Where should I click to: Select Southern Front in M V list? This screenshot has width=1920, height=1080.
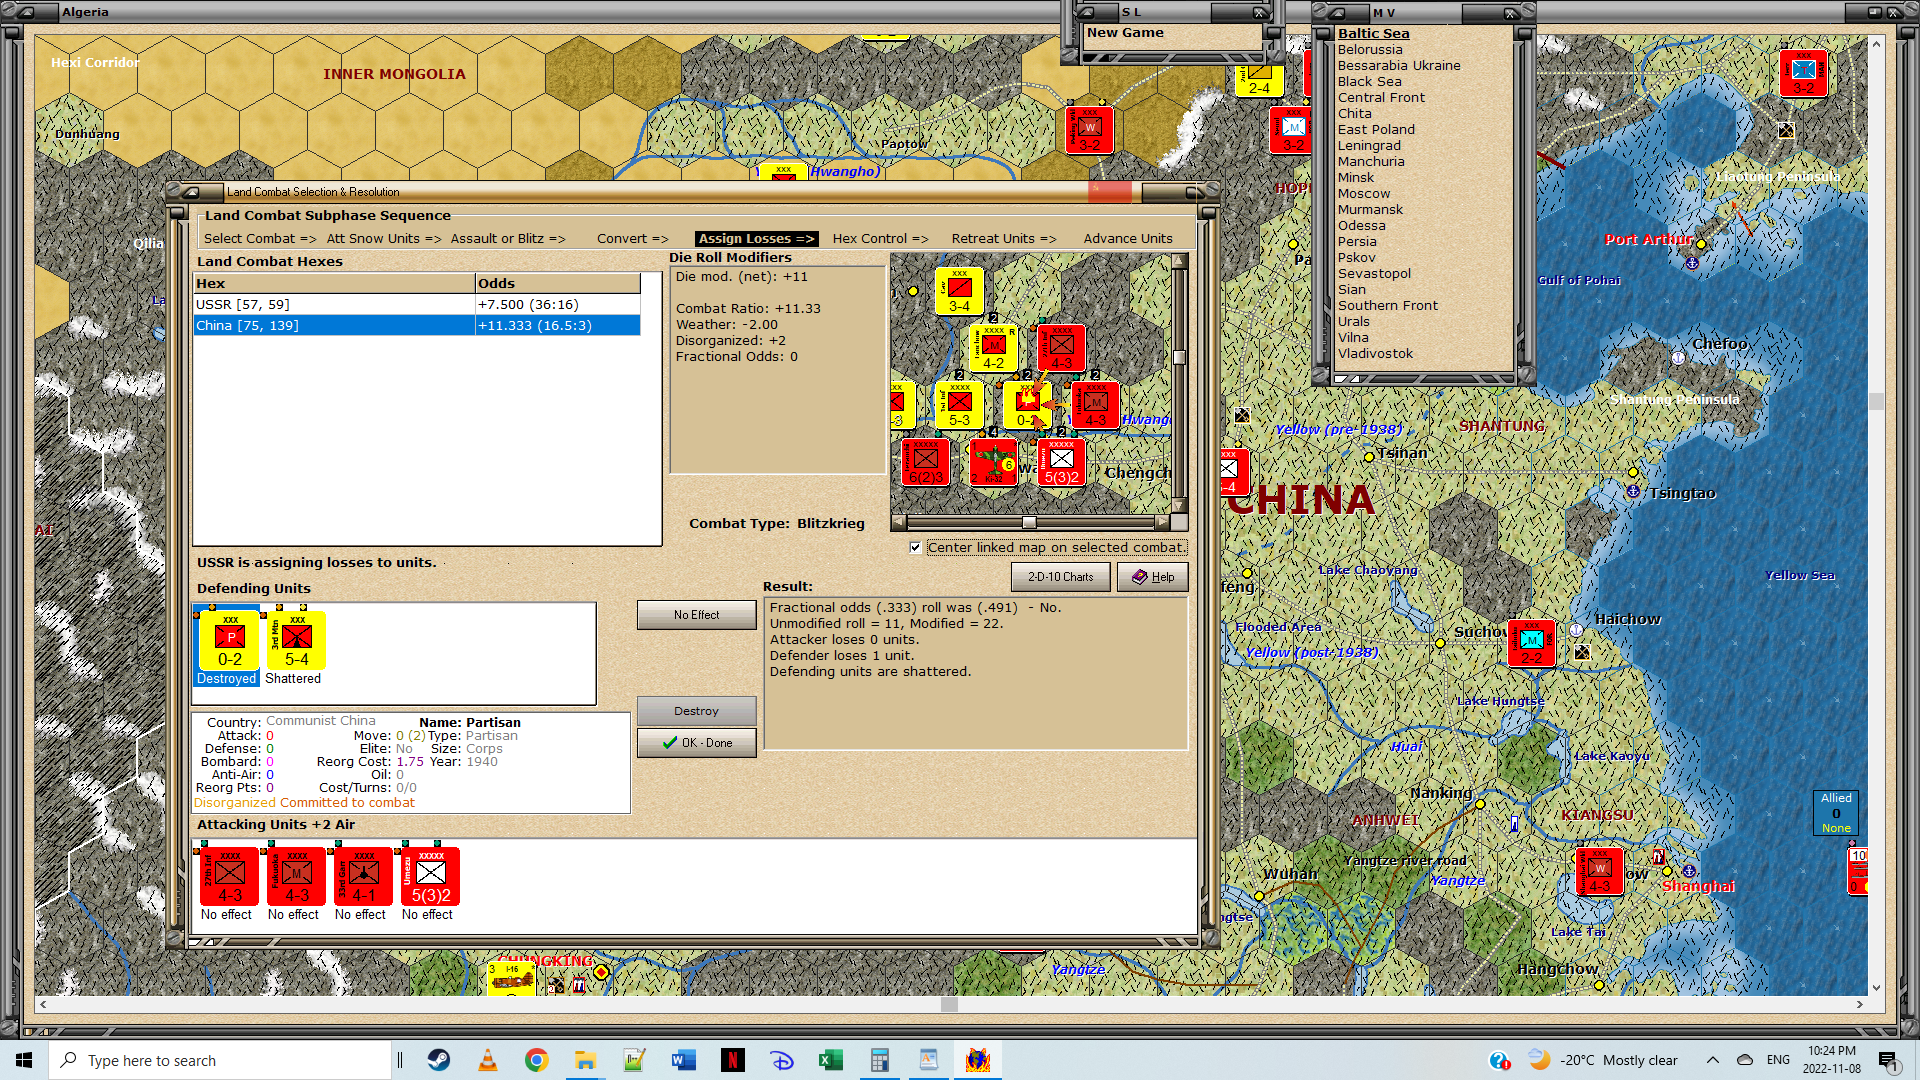[x=1388, y=305]
